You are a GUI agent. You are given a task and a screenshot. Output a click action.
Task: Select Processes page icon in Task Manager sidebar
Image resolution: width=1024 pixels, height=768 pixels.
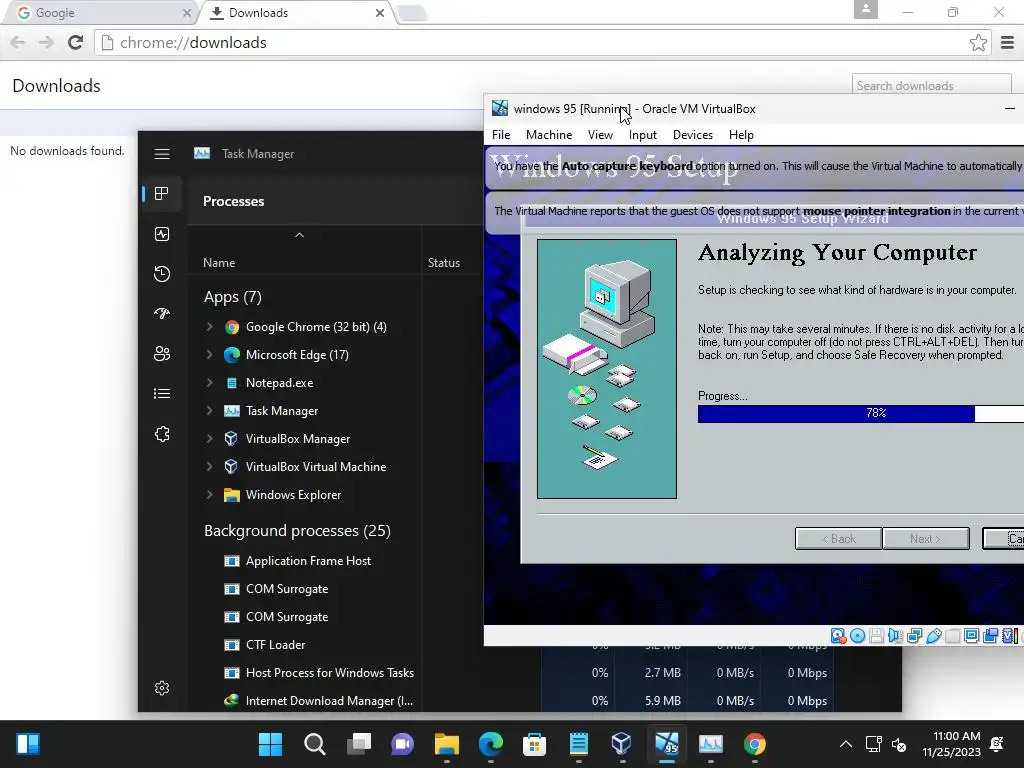[162, 193]
